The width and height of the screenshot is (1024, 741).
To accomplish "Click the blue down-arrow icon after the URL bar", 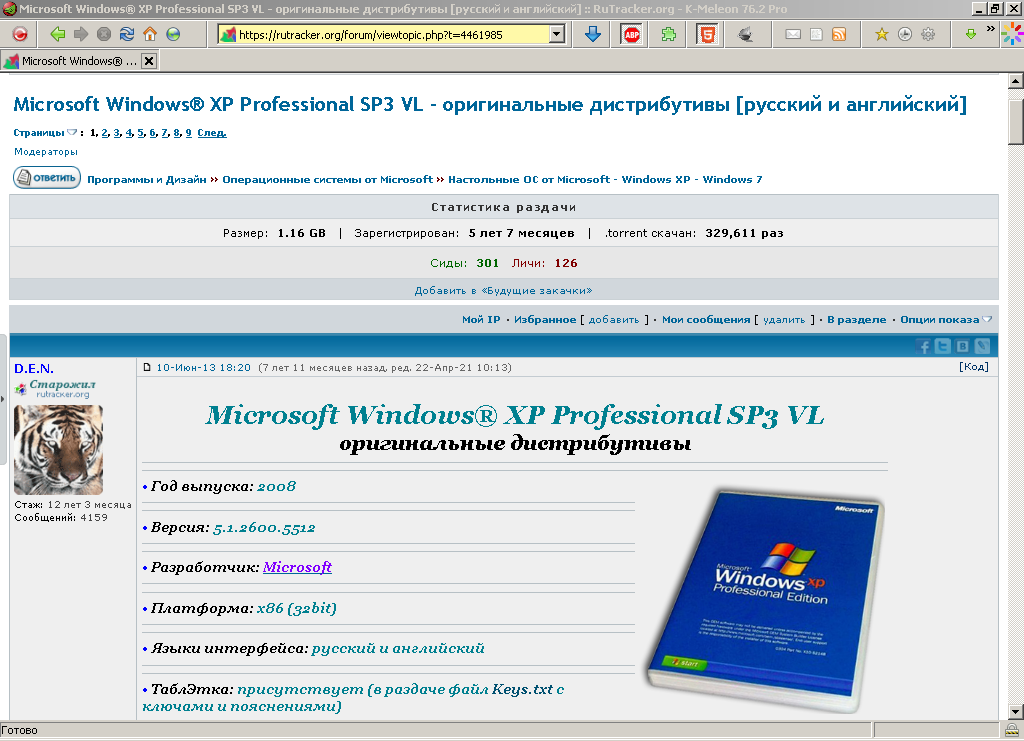I will (x=593, y=34).
